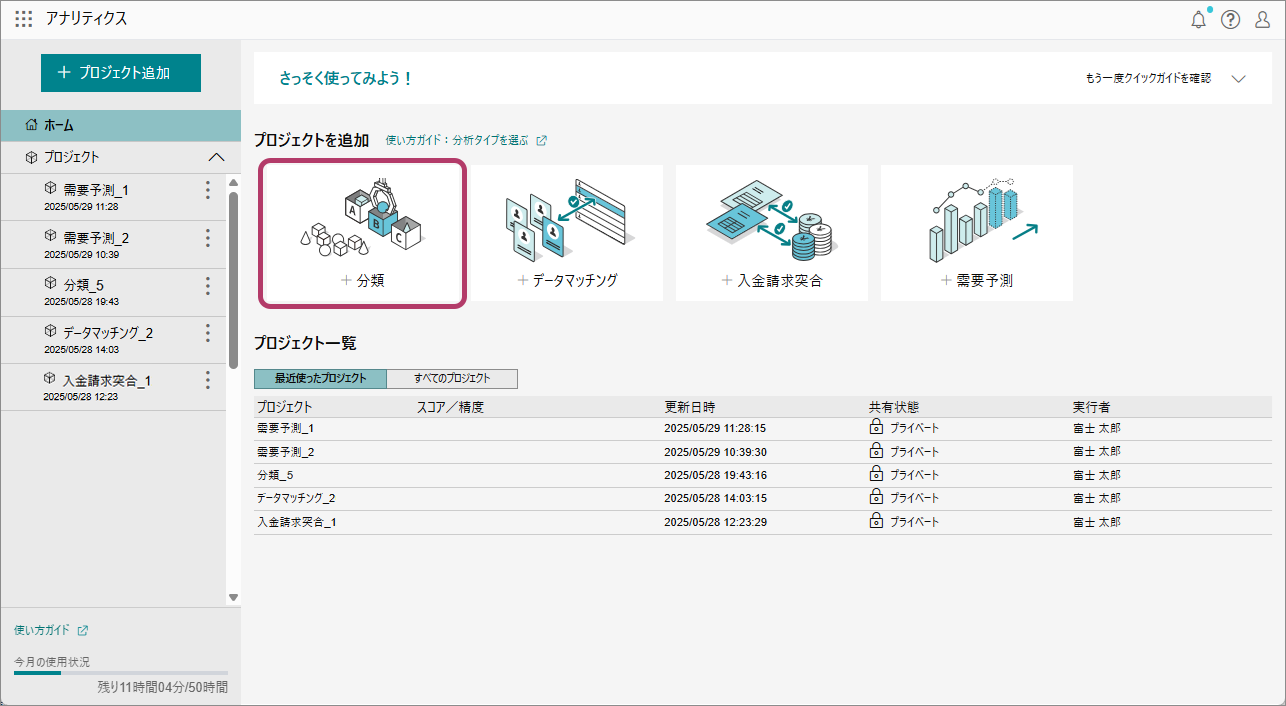Select the ホーム menu item
Image resolution: width=1286 pixels, height=706 pixels.
(121, 125)
